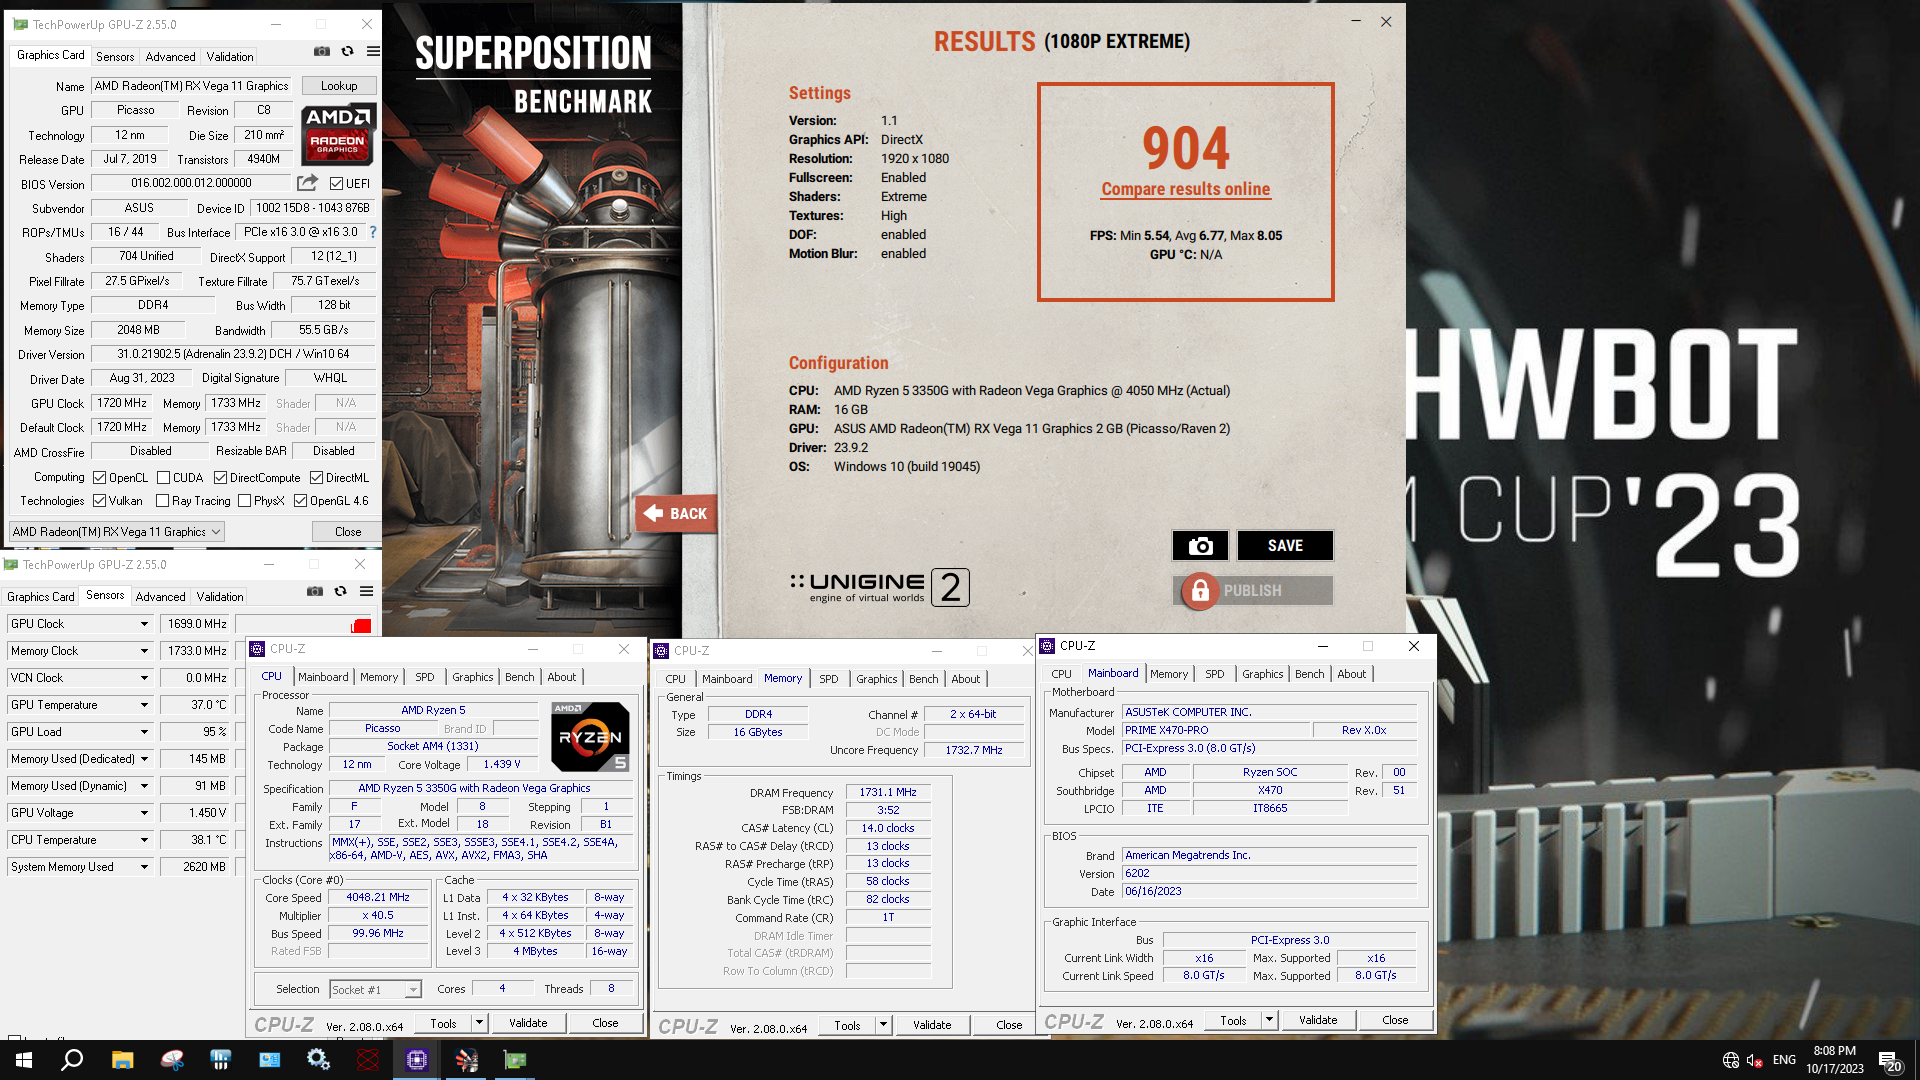Click the Bus Interface question mark icon

point(373,232)
